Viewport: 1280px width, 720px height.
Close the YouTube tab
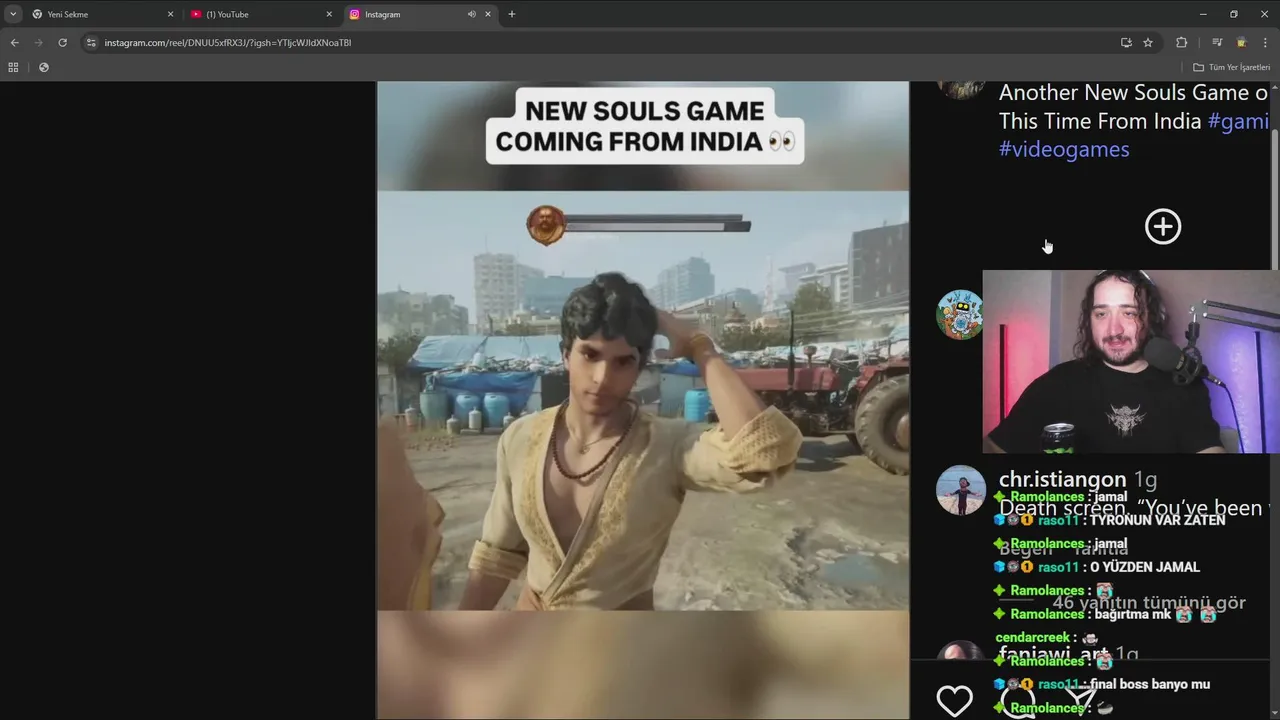click(329, 14)
